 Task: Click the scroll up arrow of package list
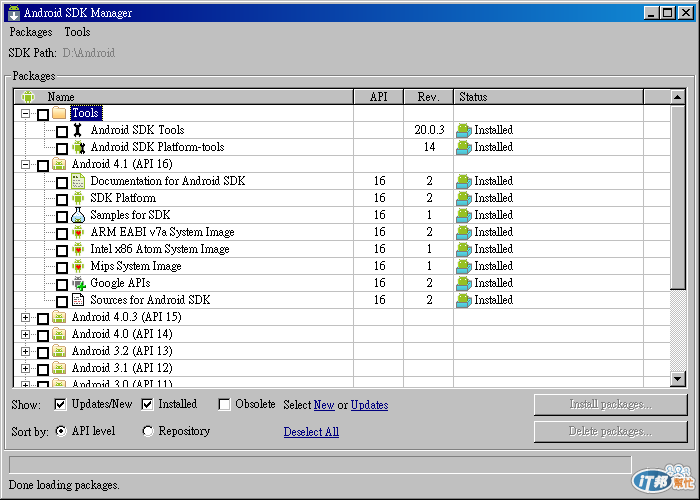(678, 97)
